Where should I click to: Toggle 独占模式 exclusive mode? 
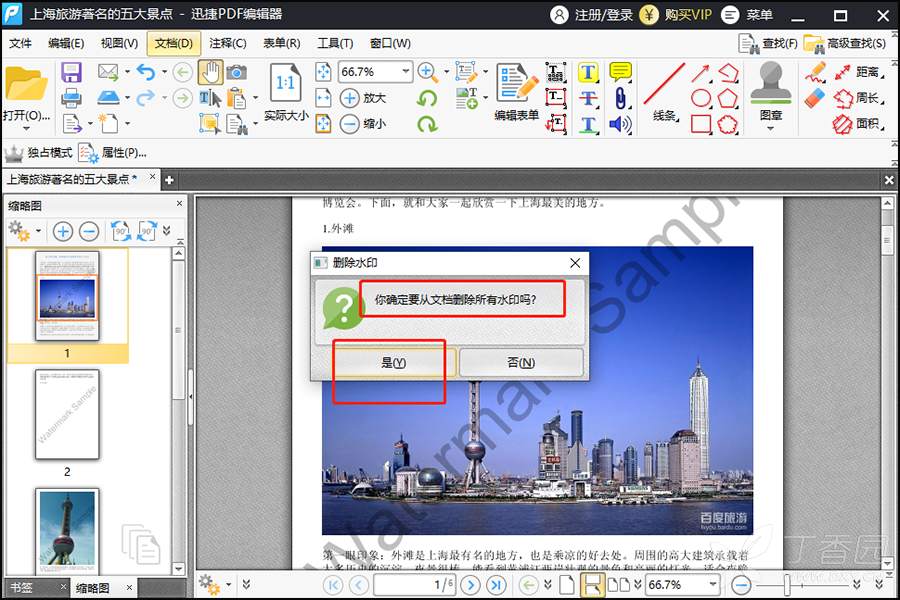[x=39, y=153]
